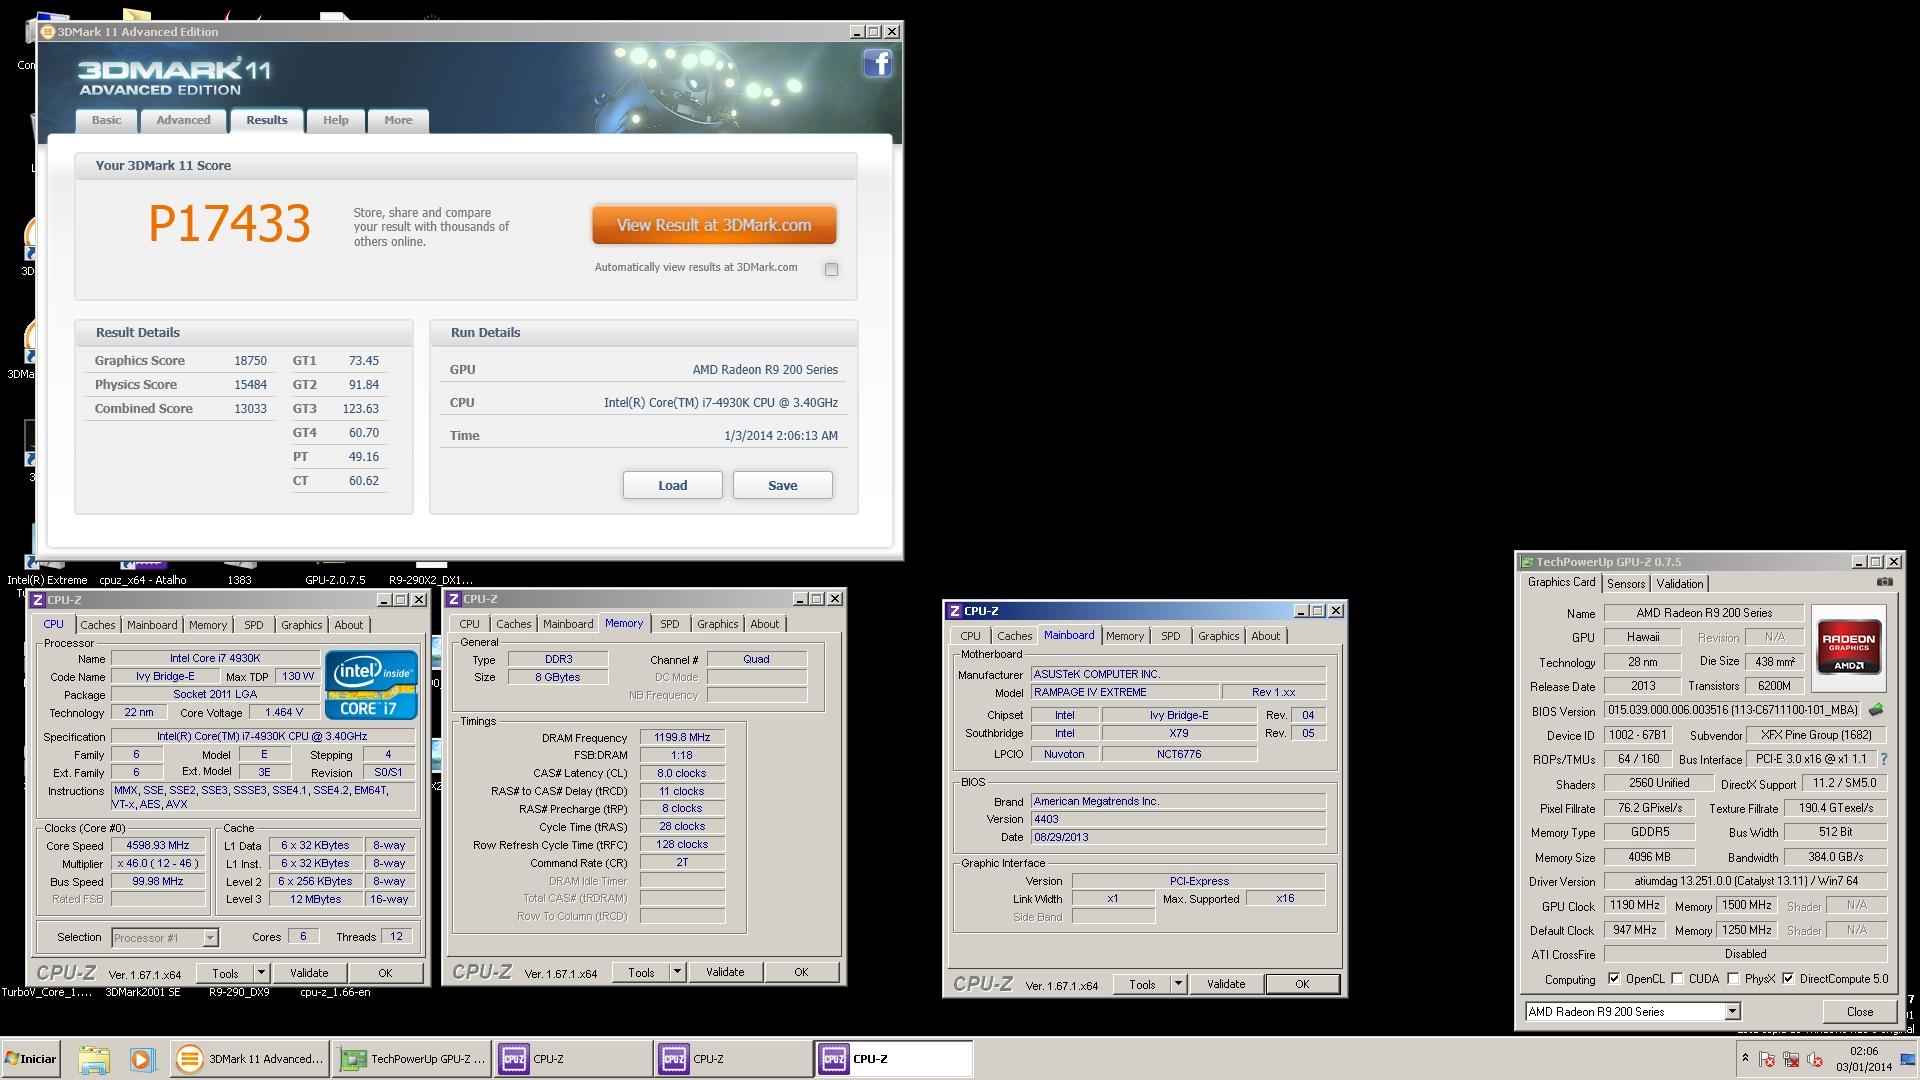
Task: Open Windows Explorer folder icon on taskbar
Action: 93,1059
